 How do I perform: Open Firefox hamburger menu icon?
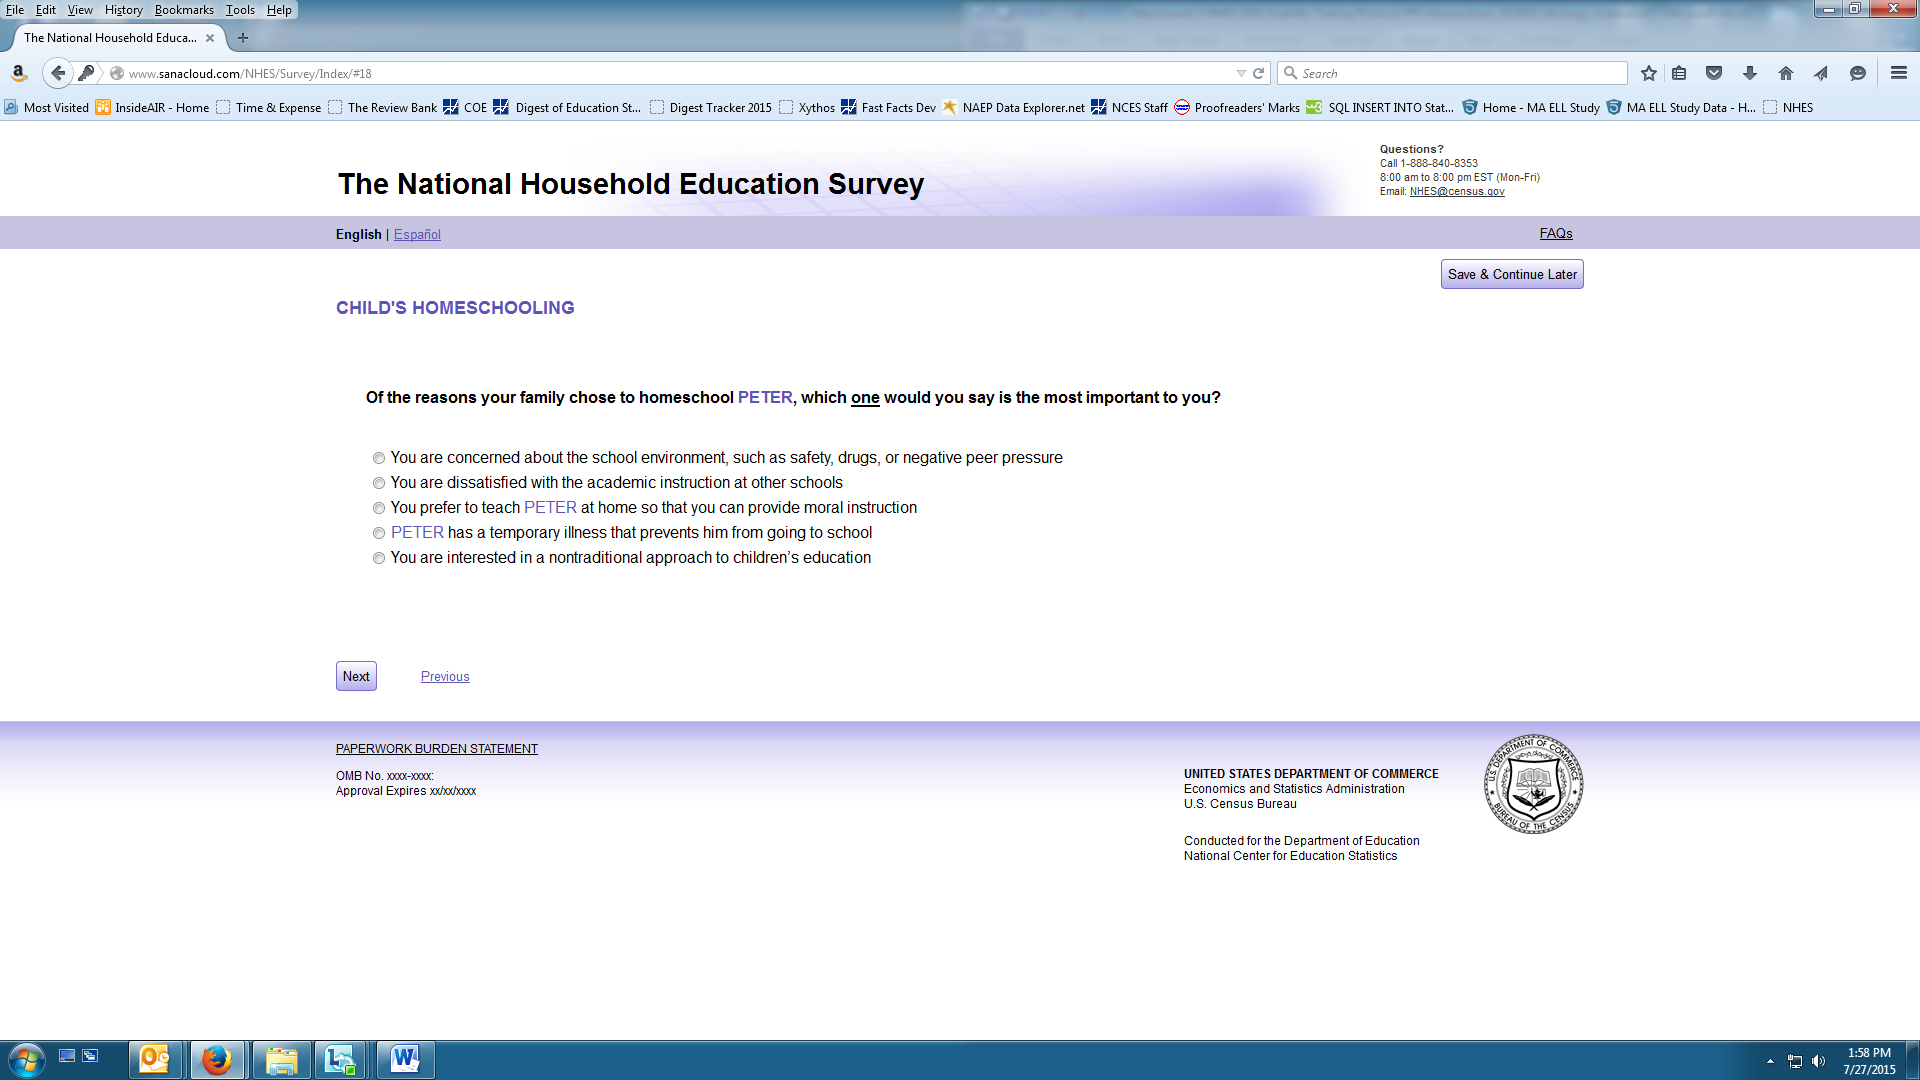1899,73
